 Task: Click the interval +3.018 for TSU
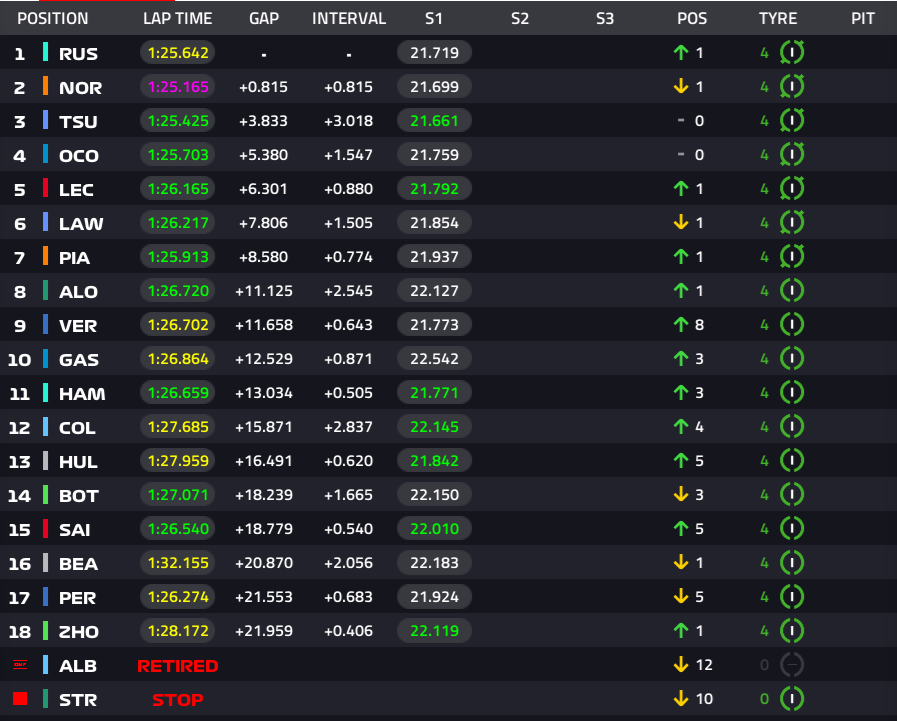click(348, 121)
